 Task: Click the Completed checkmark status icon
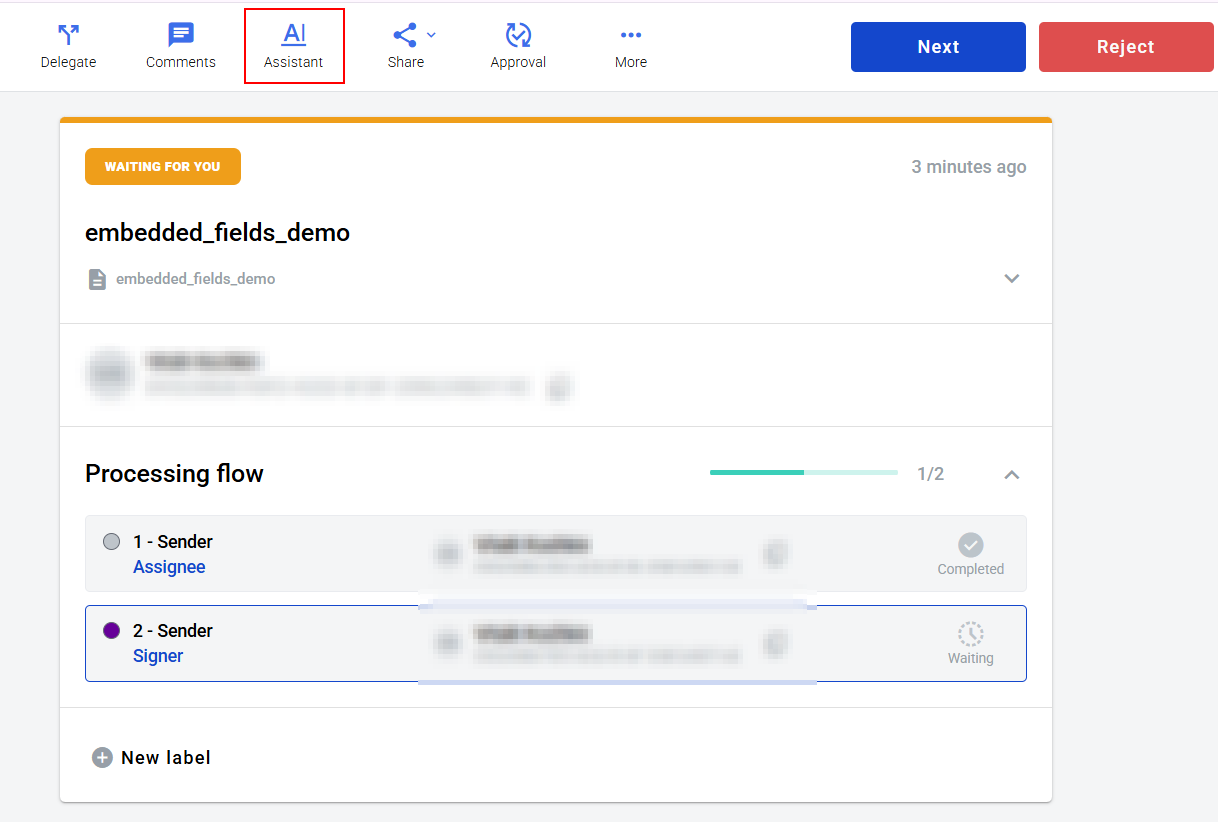click(970, 545)
